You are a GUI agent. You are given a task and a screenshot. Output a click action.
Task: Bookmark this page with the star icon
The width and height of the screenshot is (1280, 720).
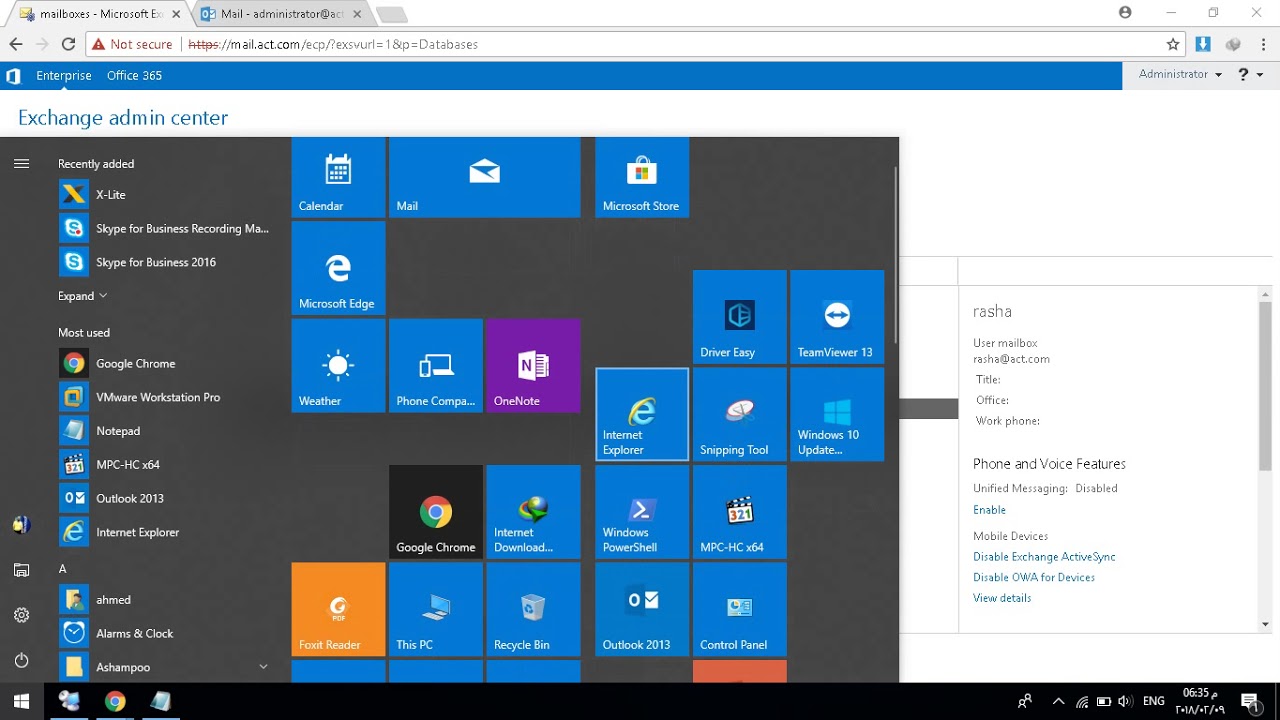1173,44
